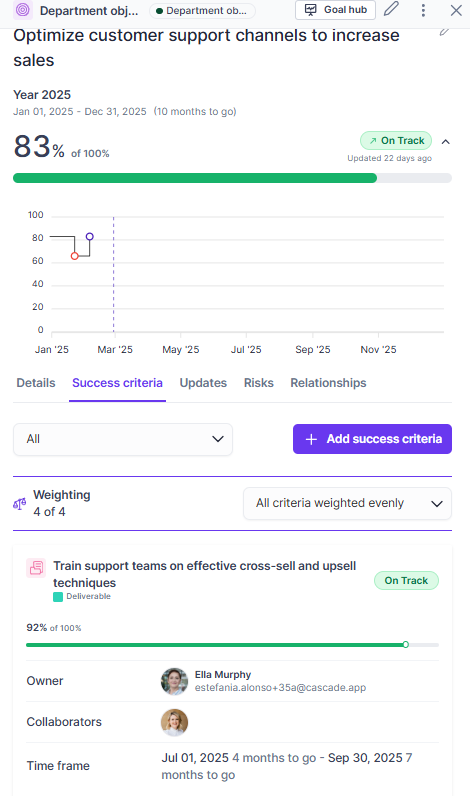Switch to the Details tab
Screen dimensions: 470x796
point(36,383)
